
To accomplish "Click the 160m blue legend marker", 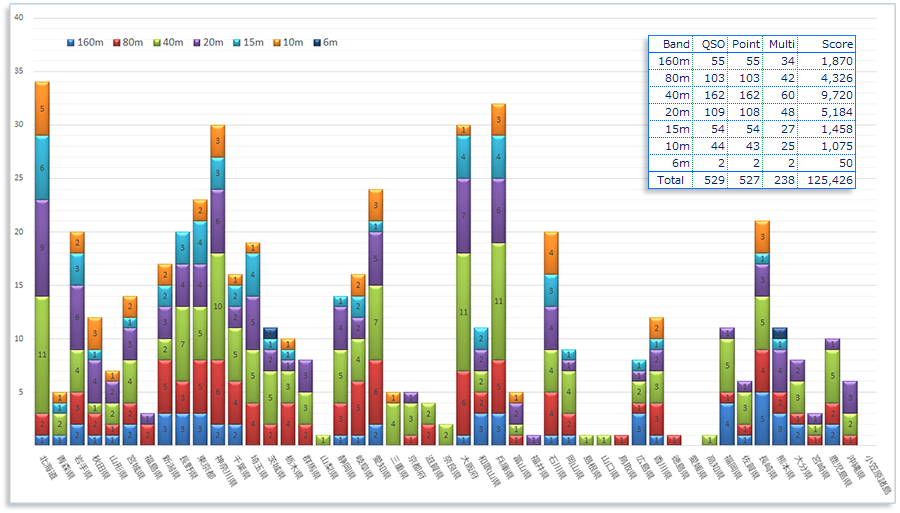I will [70, 43].
